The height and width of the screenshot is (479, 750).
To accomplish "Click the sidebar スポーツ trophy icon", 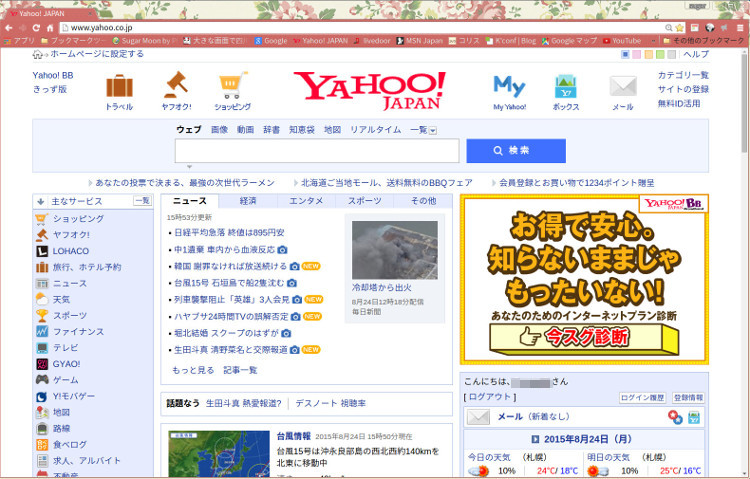I will pyautogui.click(x=42, y=315).
